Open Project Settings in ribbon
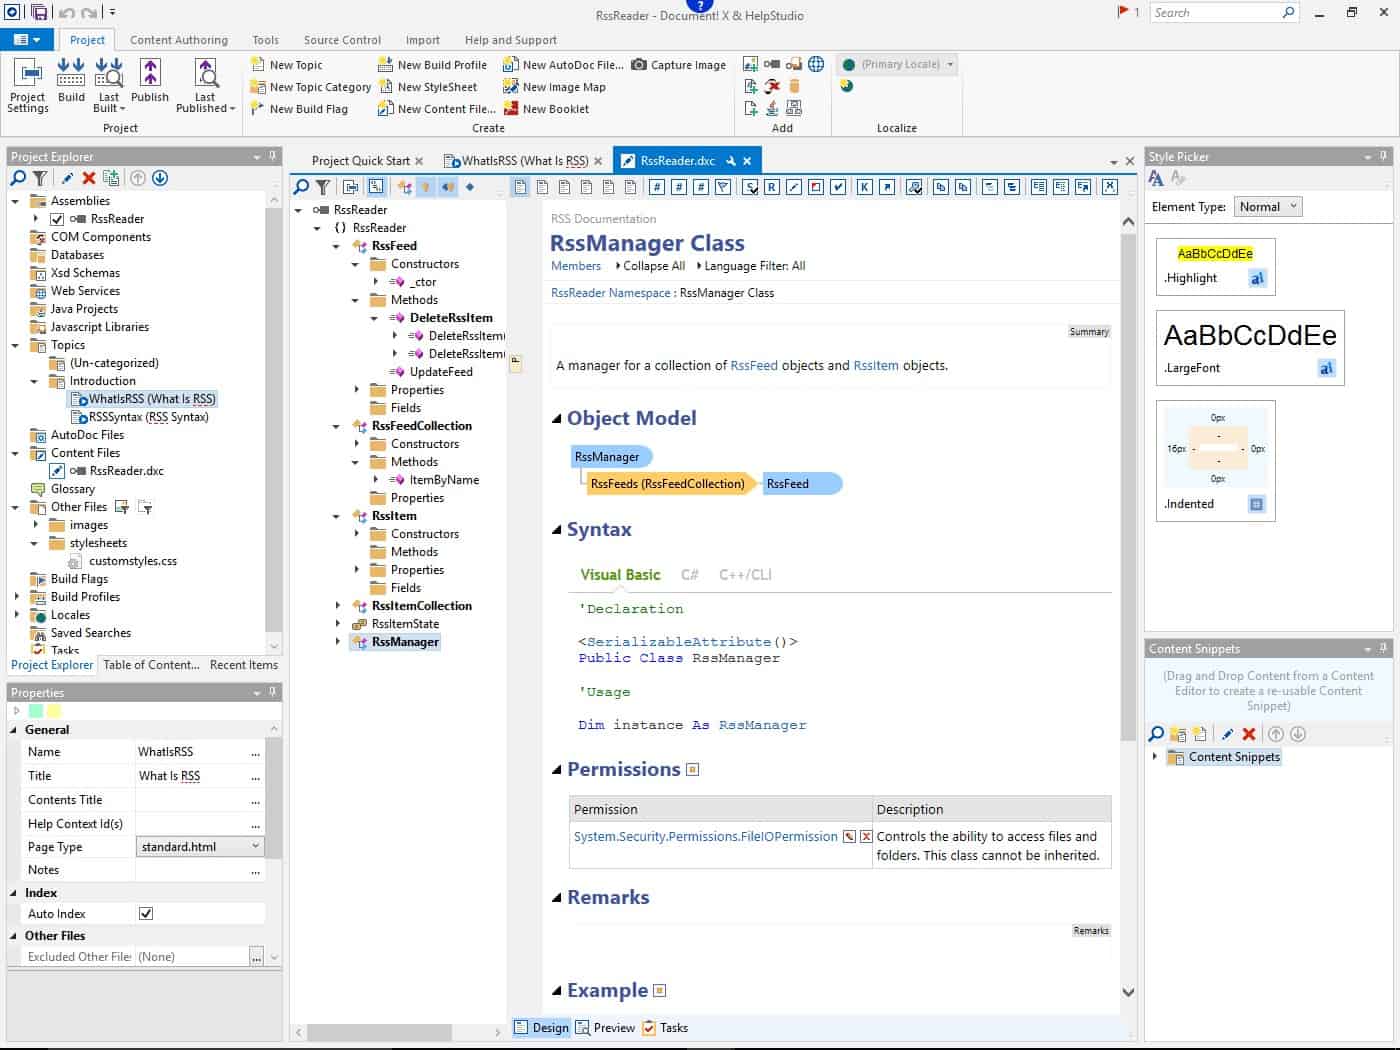This screenshot has height=1050, width=1400. pos(28,85)
